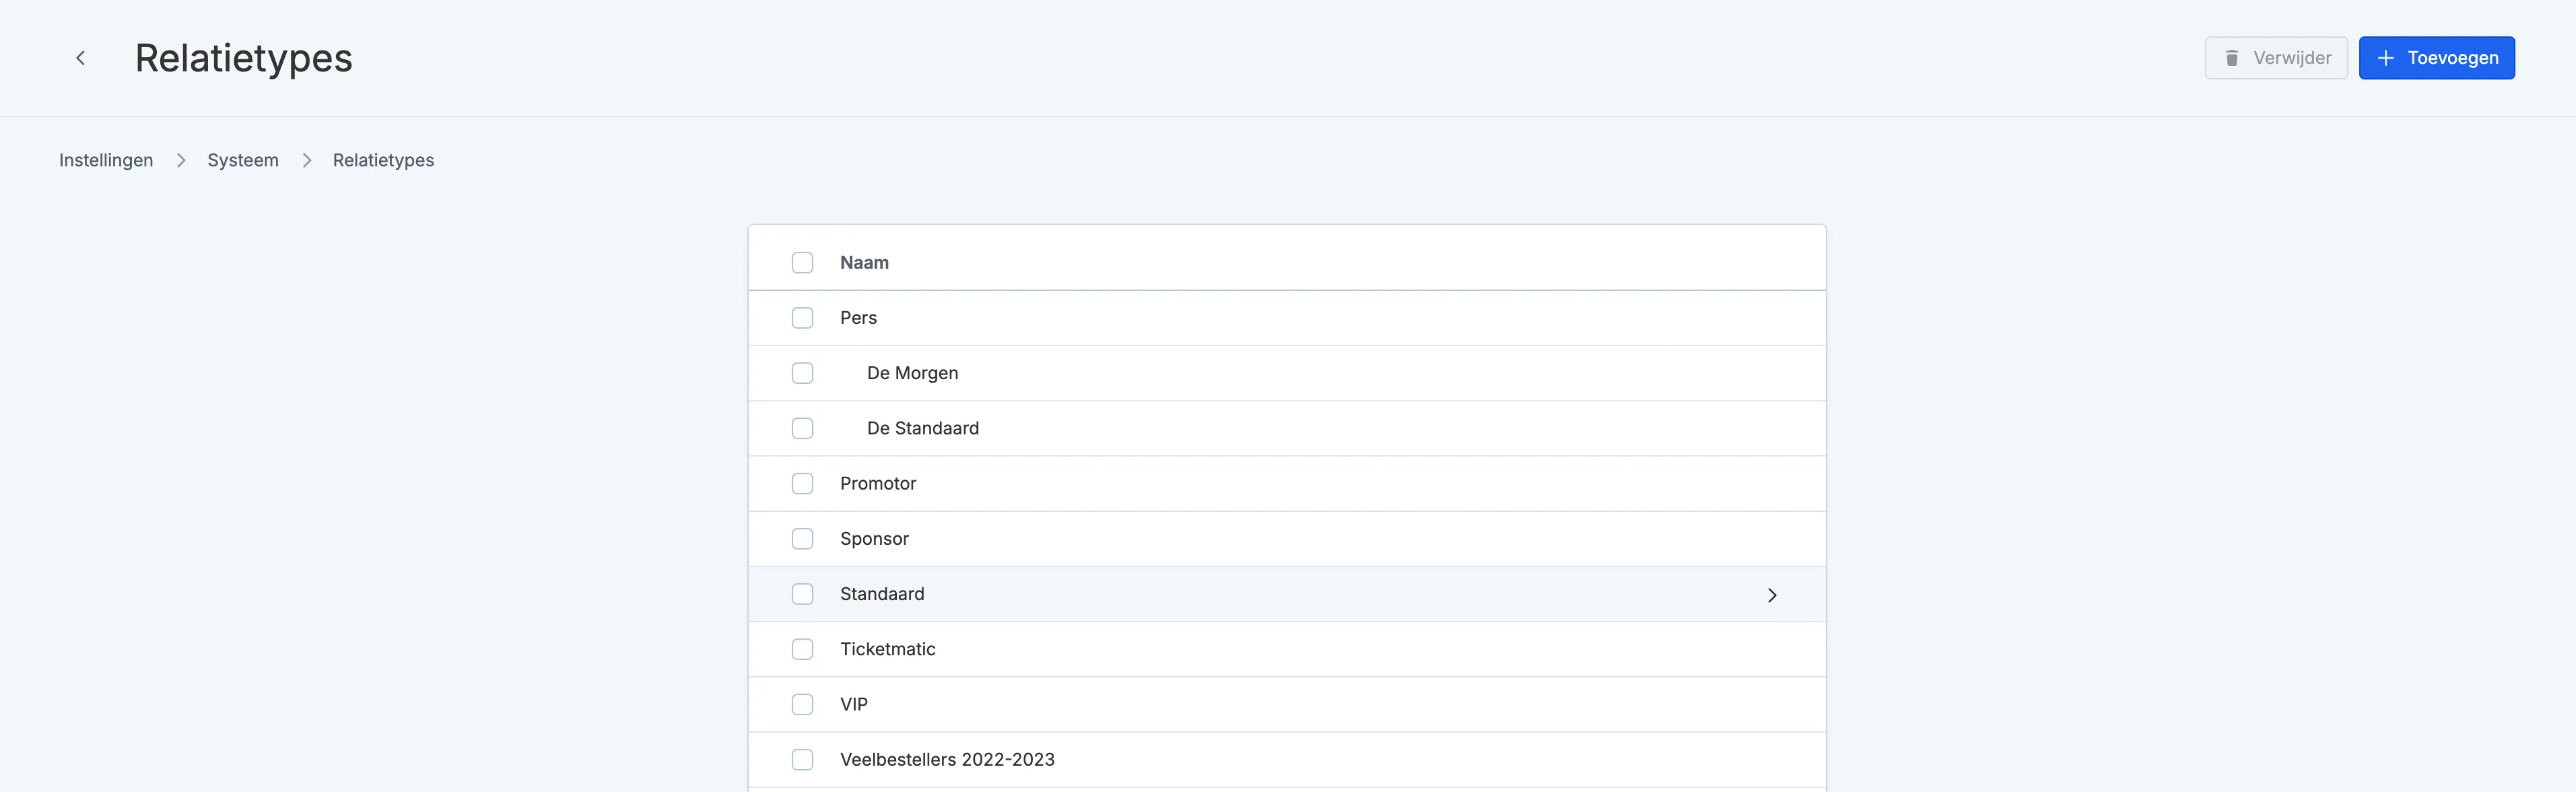
Task: Check the Ticketmatic row checkbox
Action: point(802,649)
